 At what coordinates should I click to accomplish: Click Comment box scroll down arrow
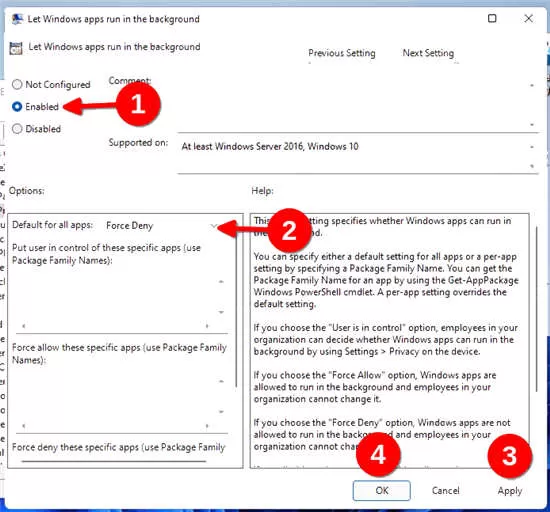(532, 124)
